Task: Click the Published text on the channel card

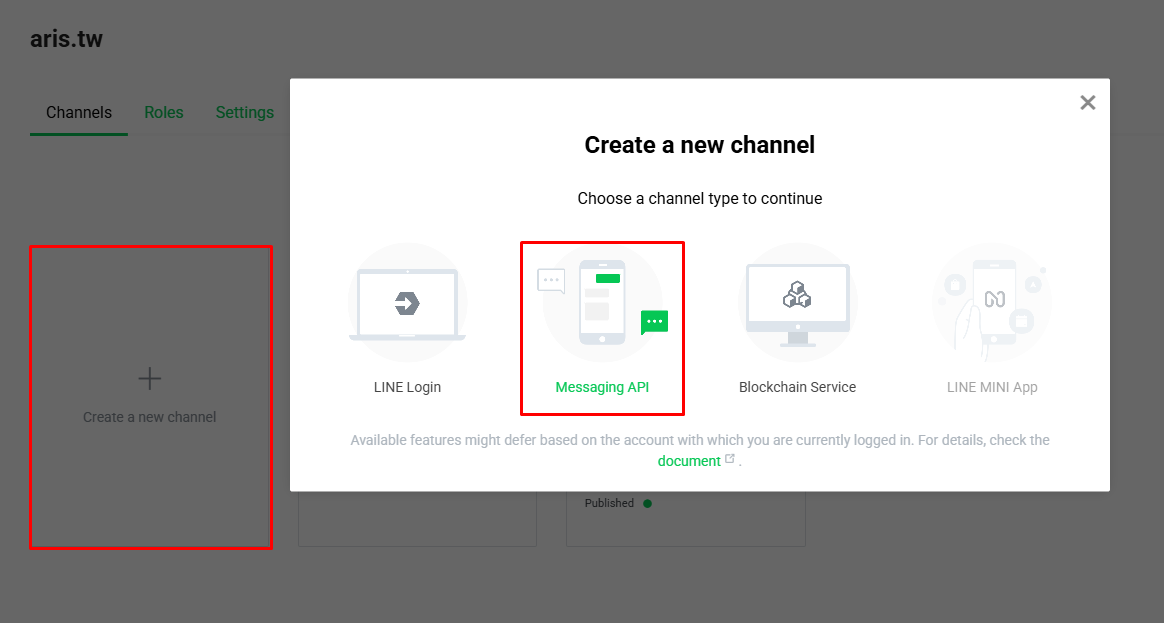Action: 609,503
